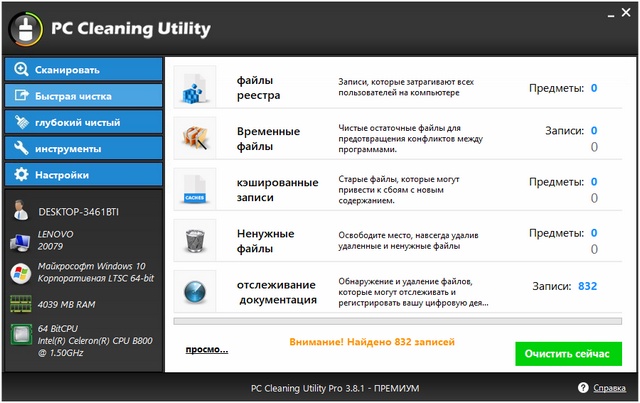Screen dimensions: 640x403
Task: Click the temporary files broom icon
Action: (x=194, y=138)
